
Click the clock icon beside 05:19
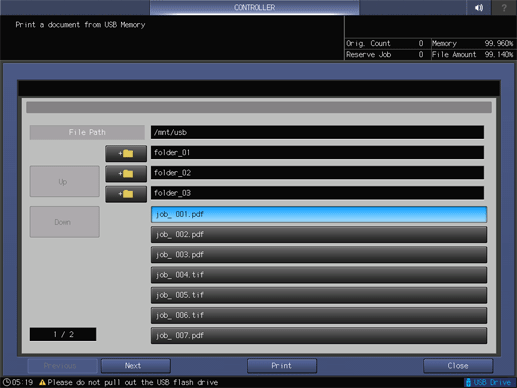[x=7, y=382]
